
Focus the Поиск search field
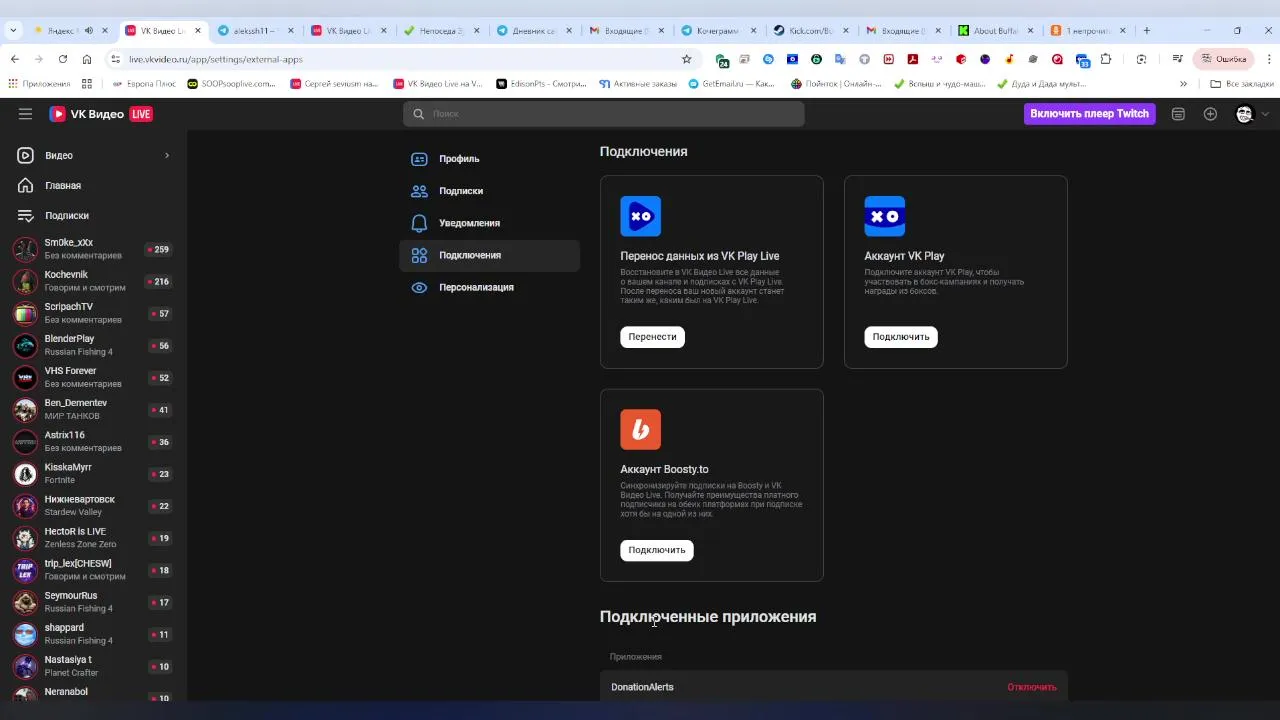click(x=603, y=114)
